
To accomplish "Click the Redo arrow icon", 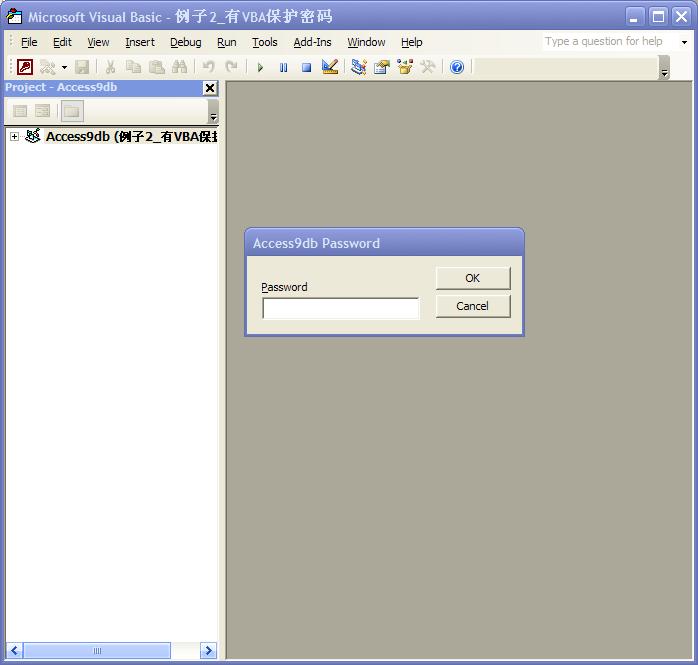I will tap(231, 67).
